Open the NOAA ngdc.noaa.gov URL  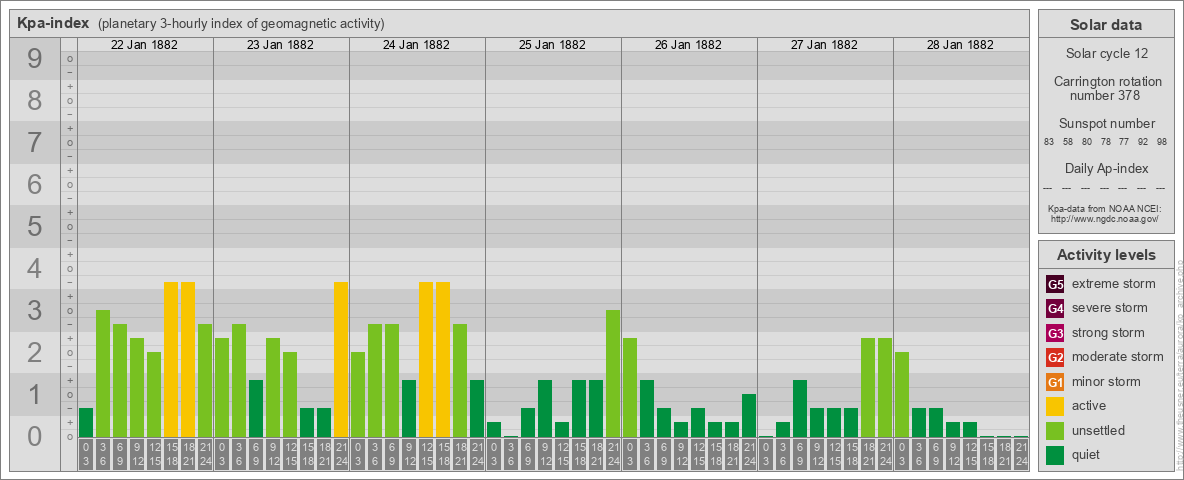click(1106, 218)
